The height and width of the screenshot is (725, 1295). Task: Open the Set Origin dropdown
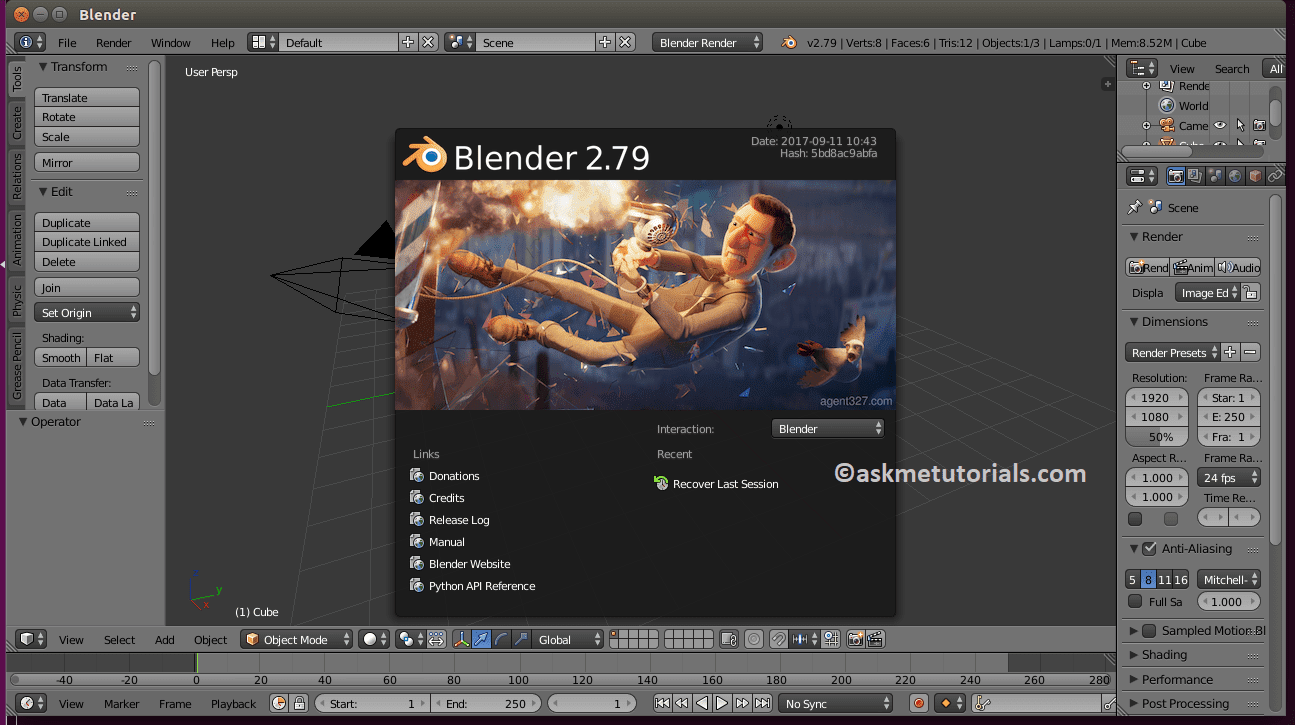(87, 312)
